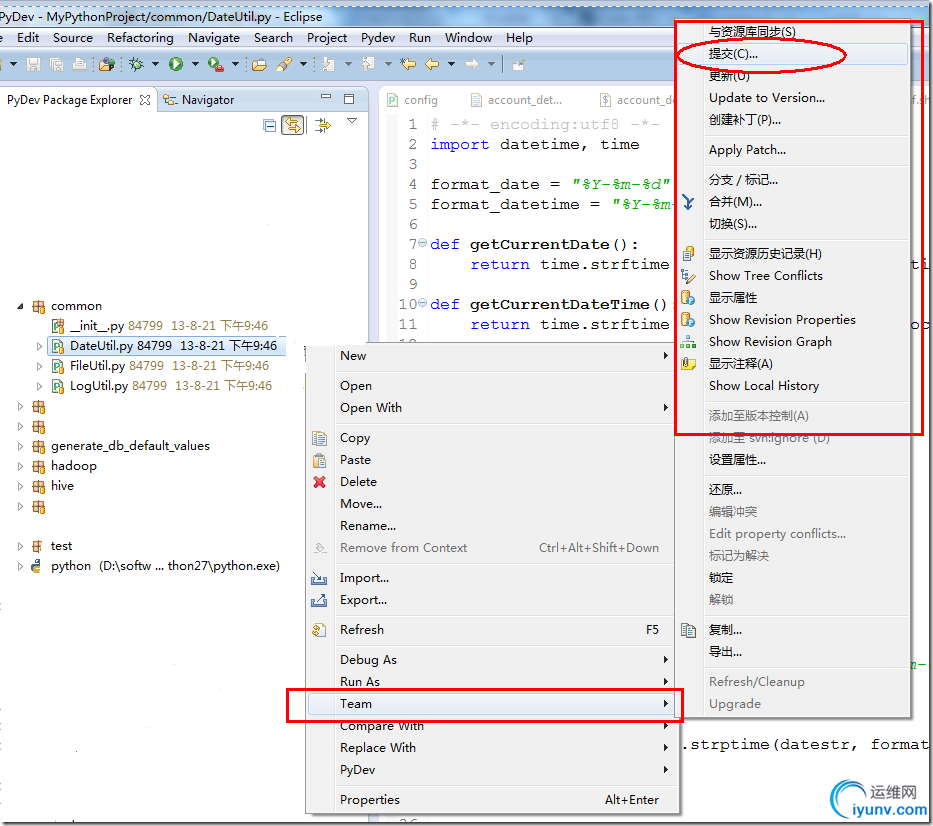
Task: Click the Open folder icon in toolbar
Action: [259, 64]
